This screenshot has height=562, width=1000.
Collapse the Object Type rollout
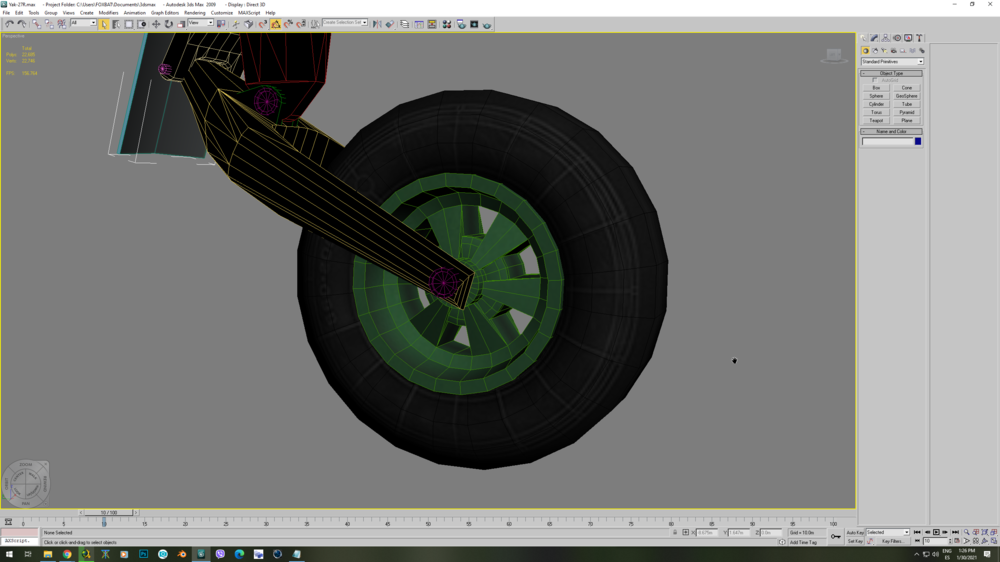[891, 73]
